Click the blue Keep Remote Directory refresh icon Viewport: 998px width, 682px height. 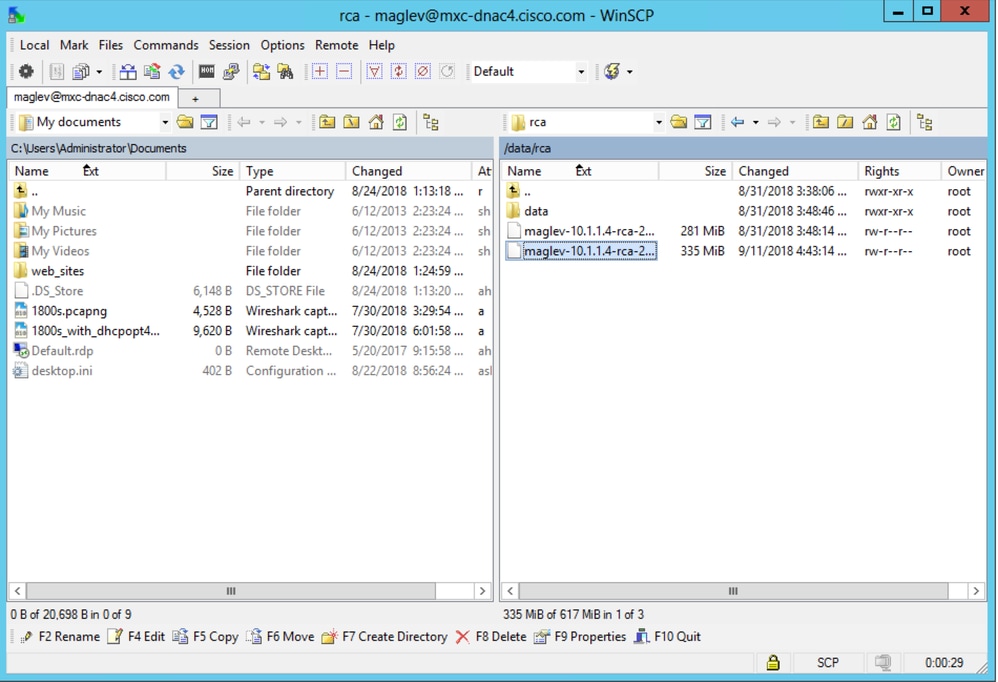[176, 71]
